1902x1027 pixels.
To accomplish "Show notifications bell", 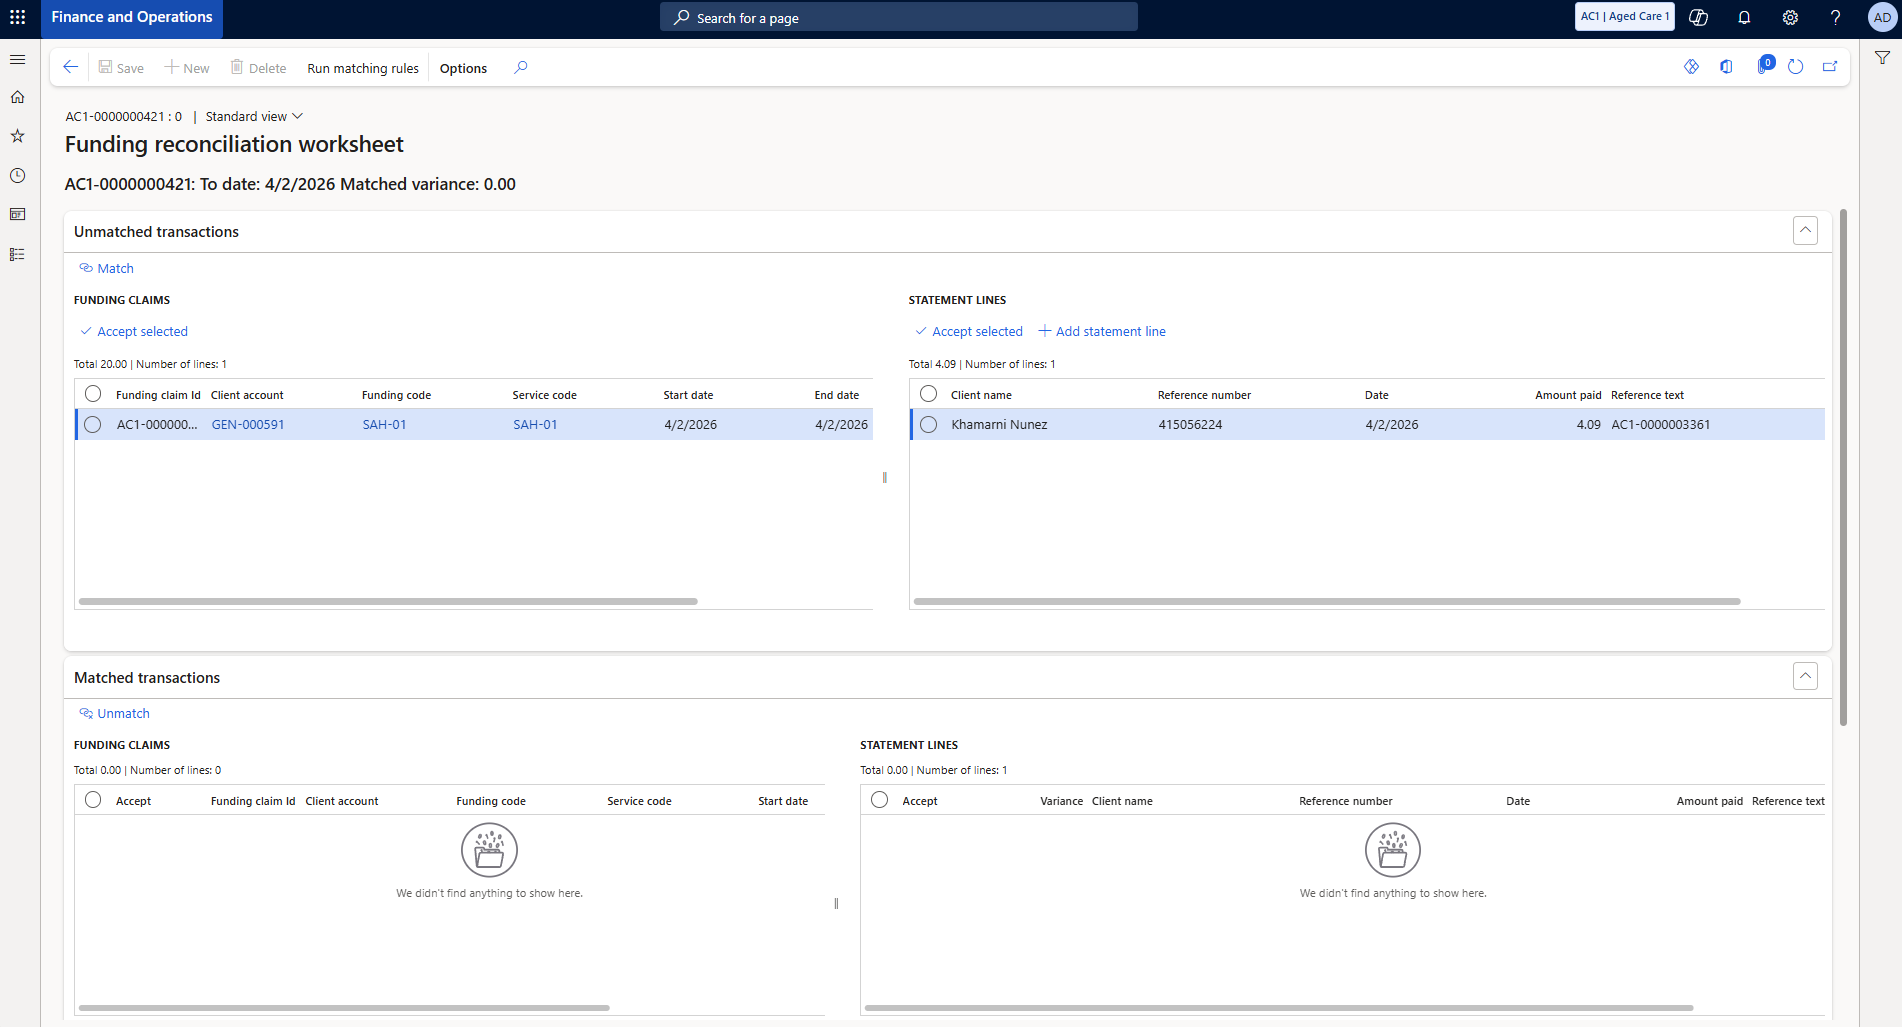I will point(1744,17).
